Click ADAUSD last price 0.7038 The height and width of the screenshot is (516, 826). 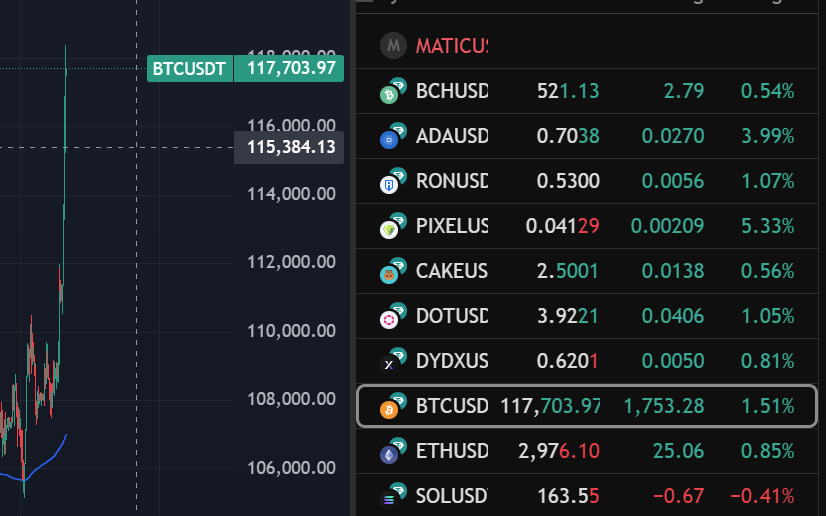[x=568, y=136]
